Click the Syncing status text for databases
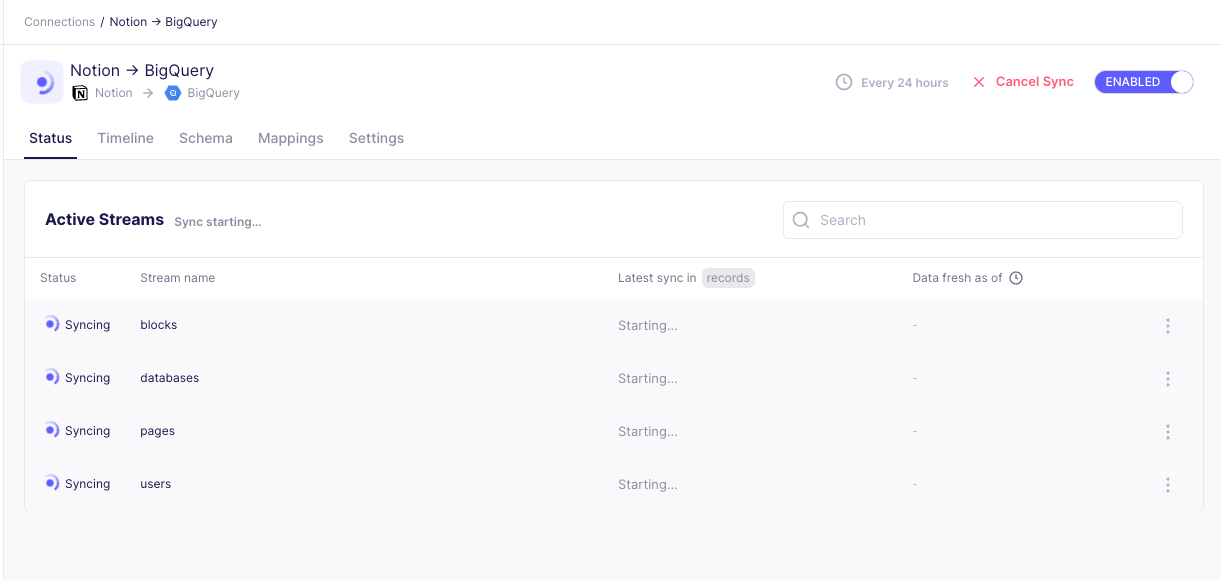1221x580 pixels. [x=87, y=378]
